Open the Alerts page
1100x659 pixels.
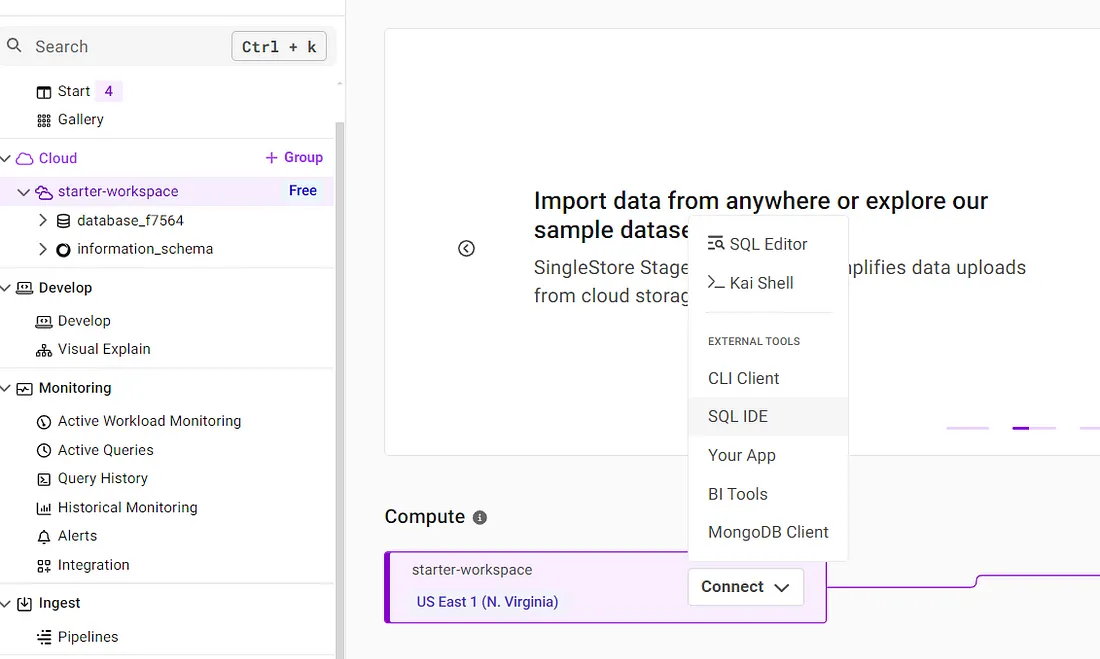(x=77, y=536)
